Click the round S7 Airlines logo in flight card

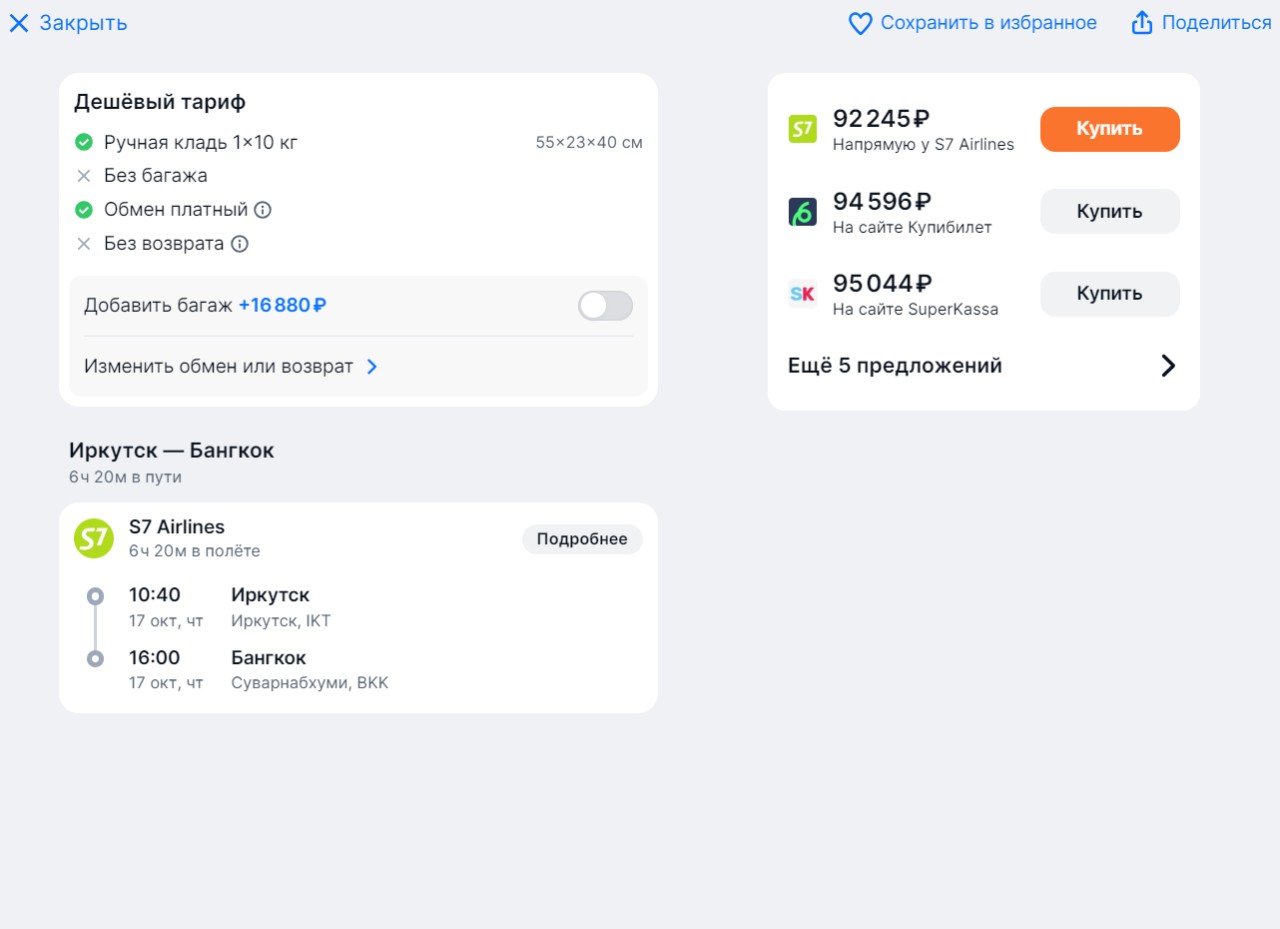point(94,538)
